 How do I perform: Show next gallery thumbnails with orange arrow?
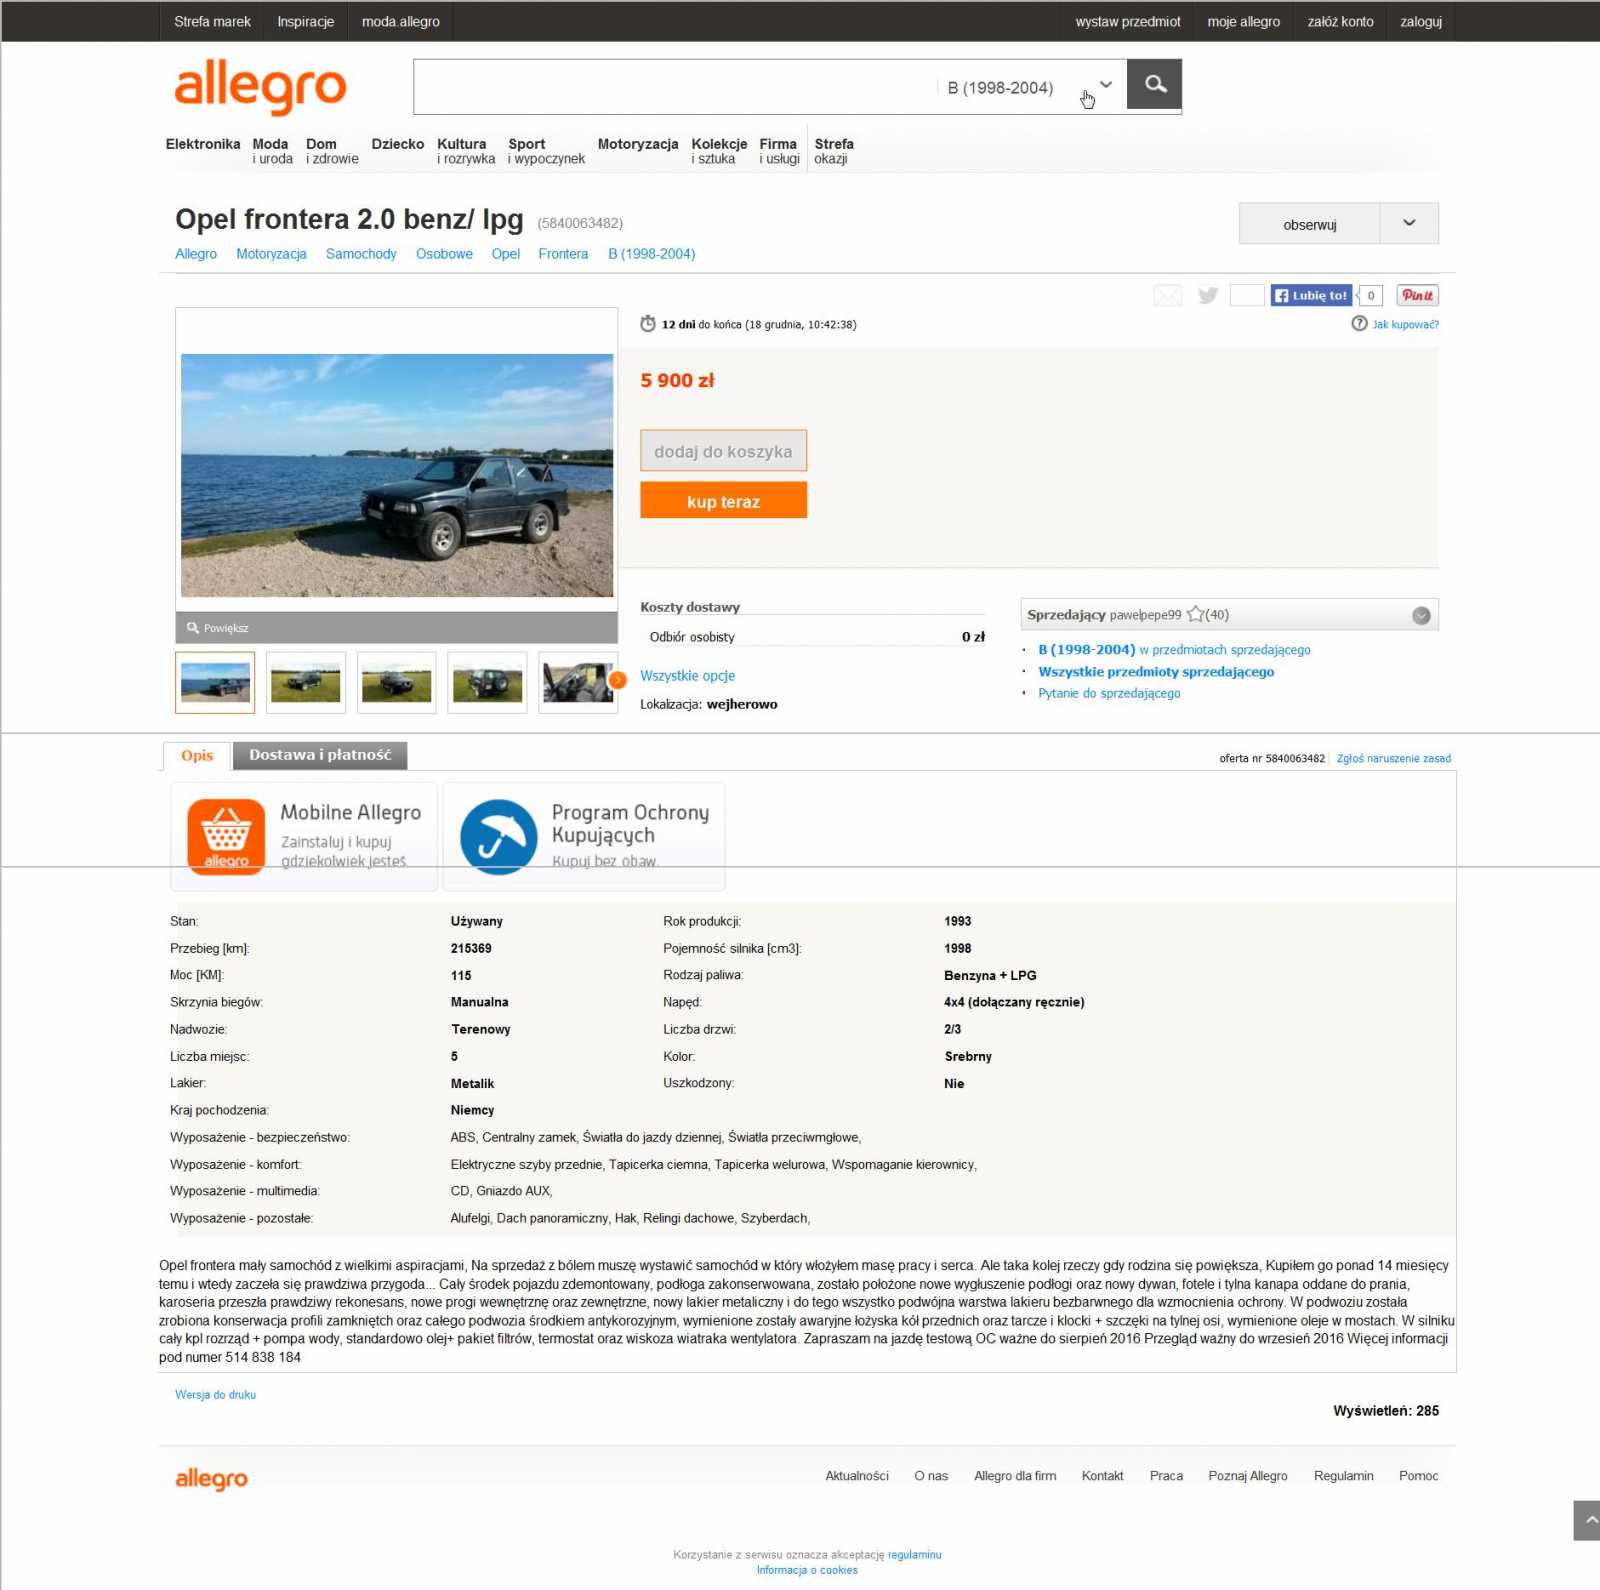pos(618,680)
